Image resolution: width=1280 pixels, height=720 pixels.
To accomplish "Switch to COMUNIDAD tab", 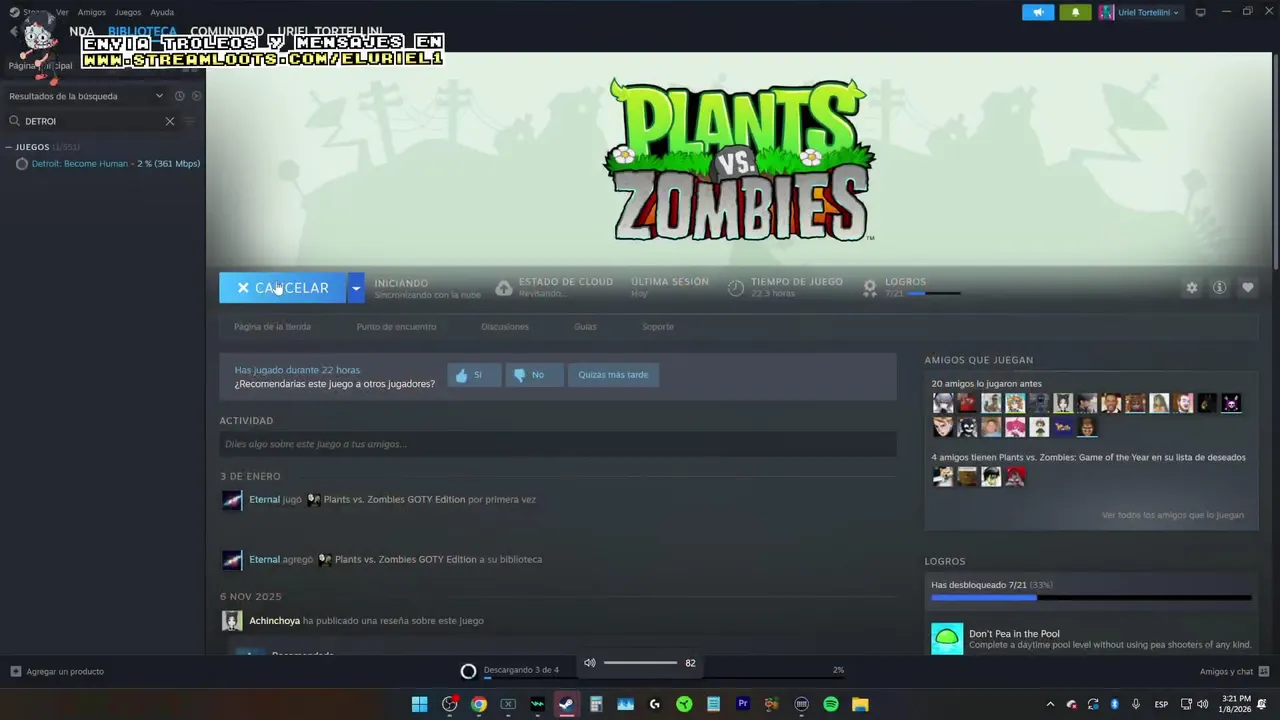I will coord(227,32).
